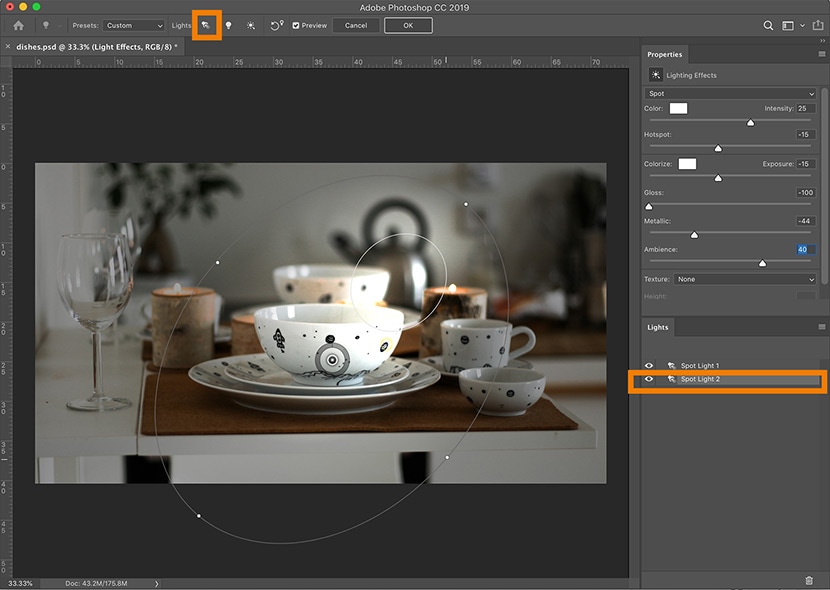Delete selected light with trash icon

click(808, 580)
